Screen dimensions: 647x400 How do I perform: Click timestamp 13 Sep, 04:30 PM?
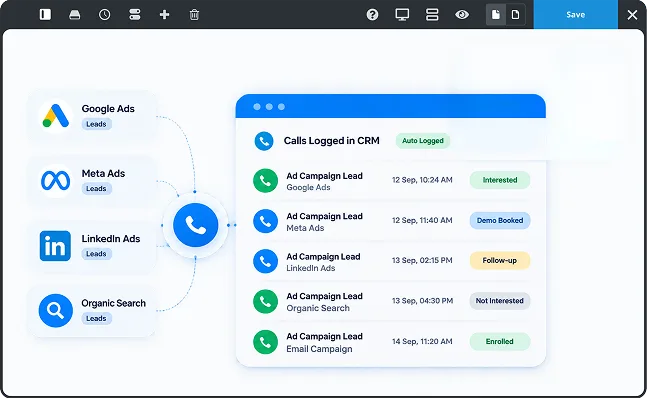tap(423, 301)
